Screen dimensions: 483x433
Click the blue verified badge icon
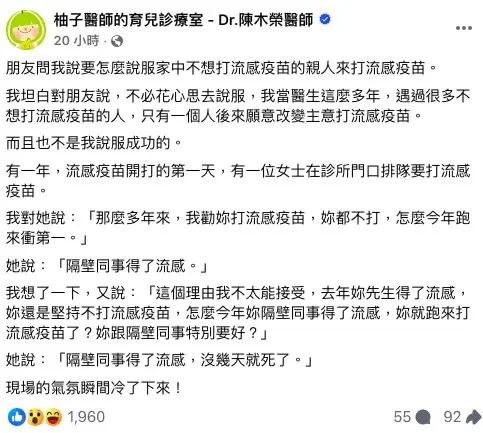[325, 19]
